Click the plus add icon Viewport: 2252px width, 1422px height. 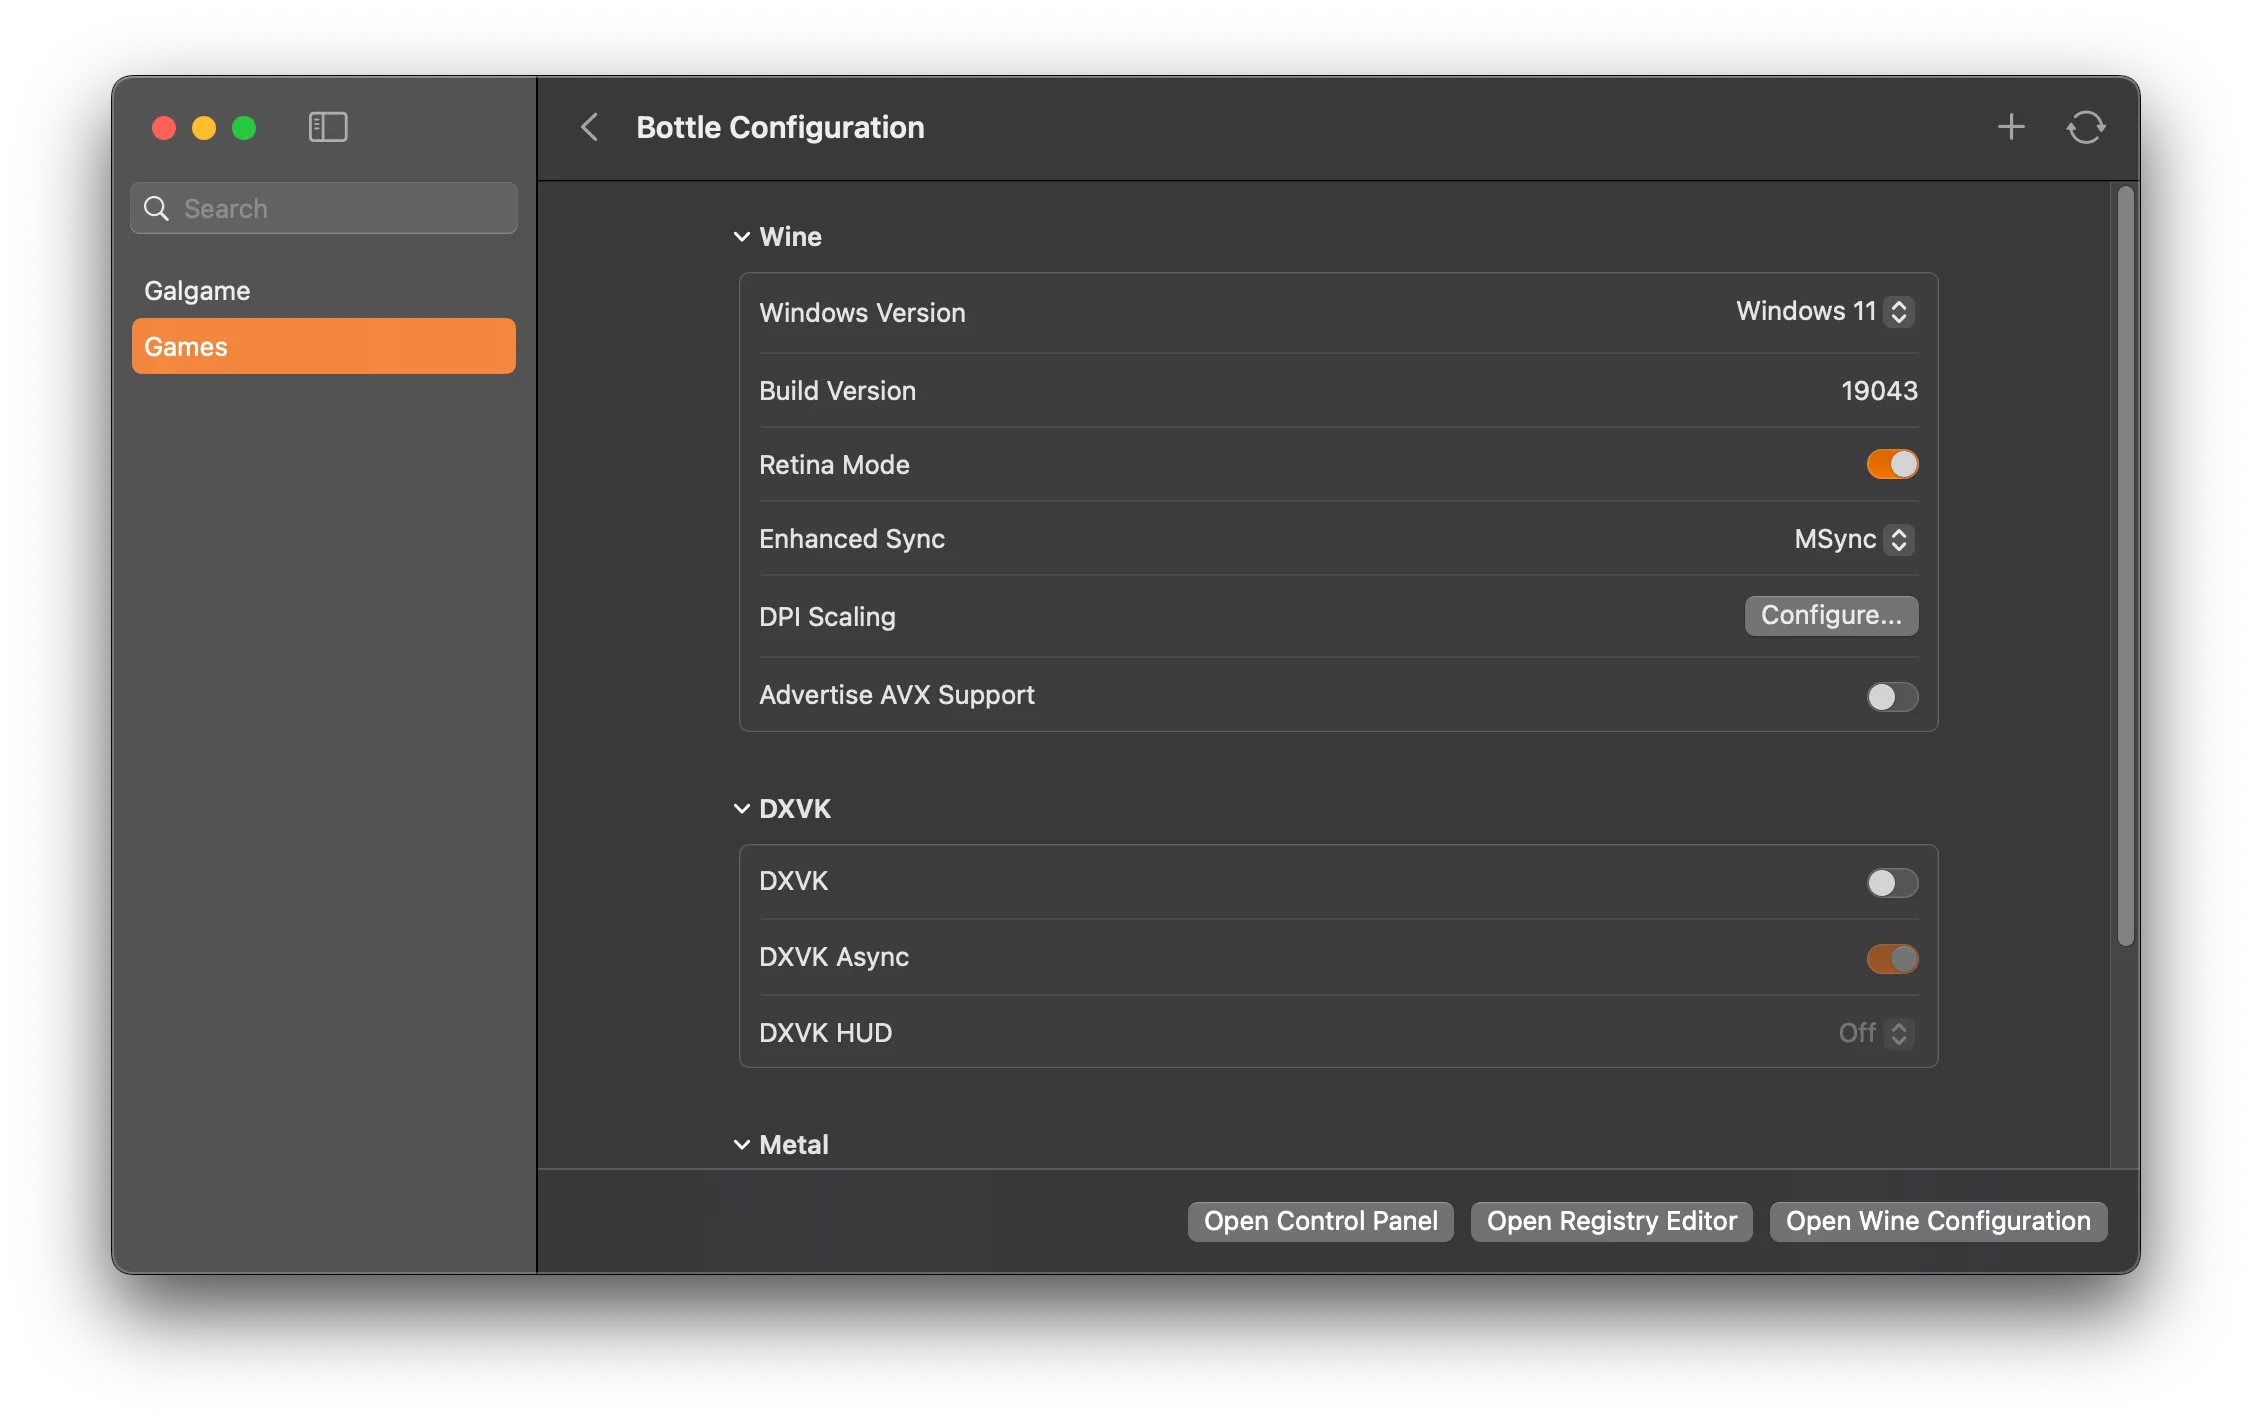2011,127
